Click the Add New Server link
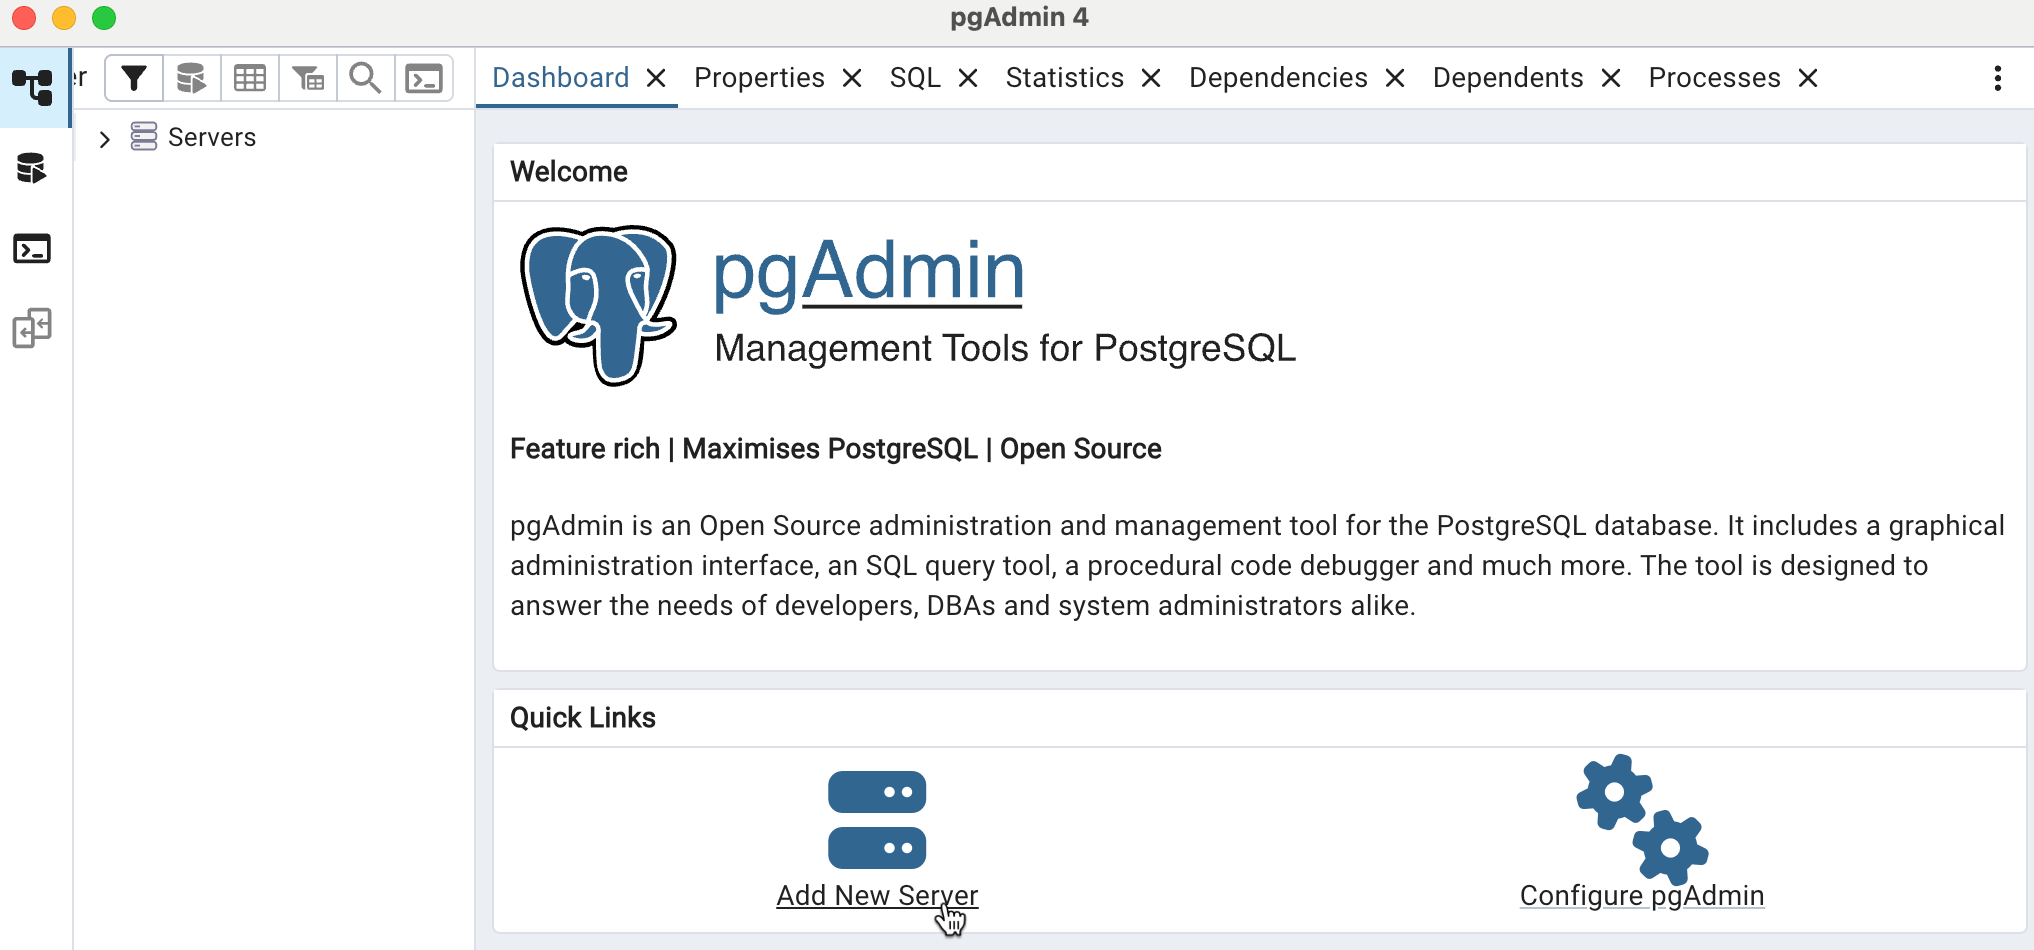2034x950 pixels. click(877, 895)
